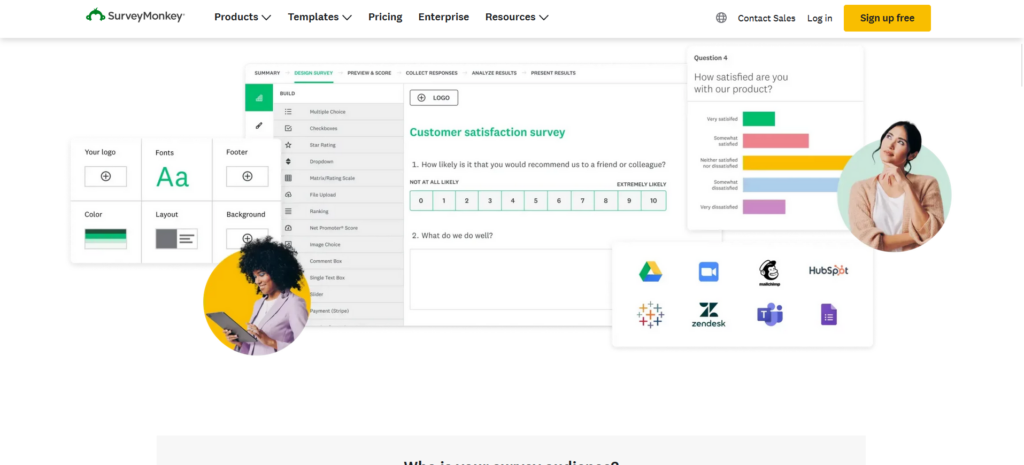Click the plus icon under Footer
This screenshot has height=465, width=1024.
click(247, 176)
